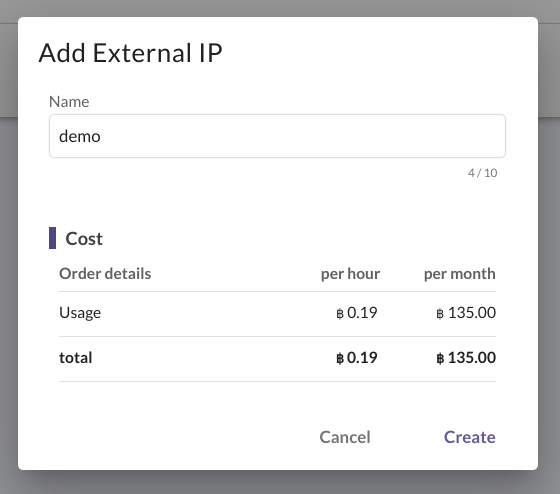
Task: Click the purple bar marker beside Cost
Action: click(x=52, y=238)
